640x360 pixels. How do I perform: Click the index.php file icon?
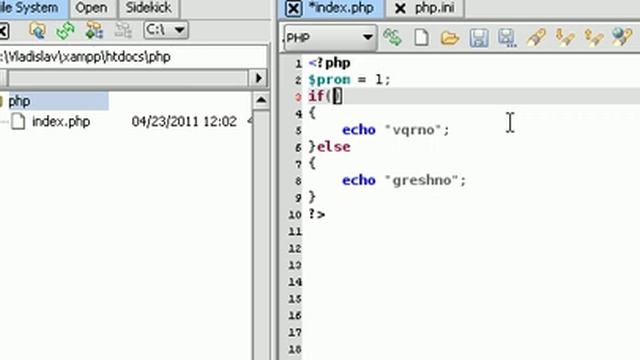pyautogui.click(x=18, y=122)
